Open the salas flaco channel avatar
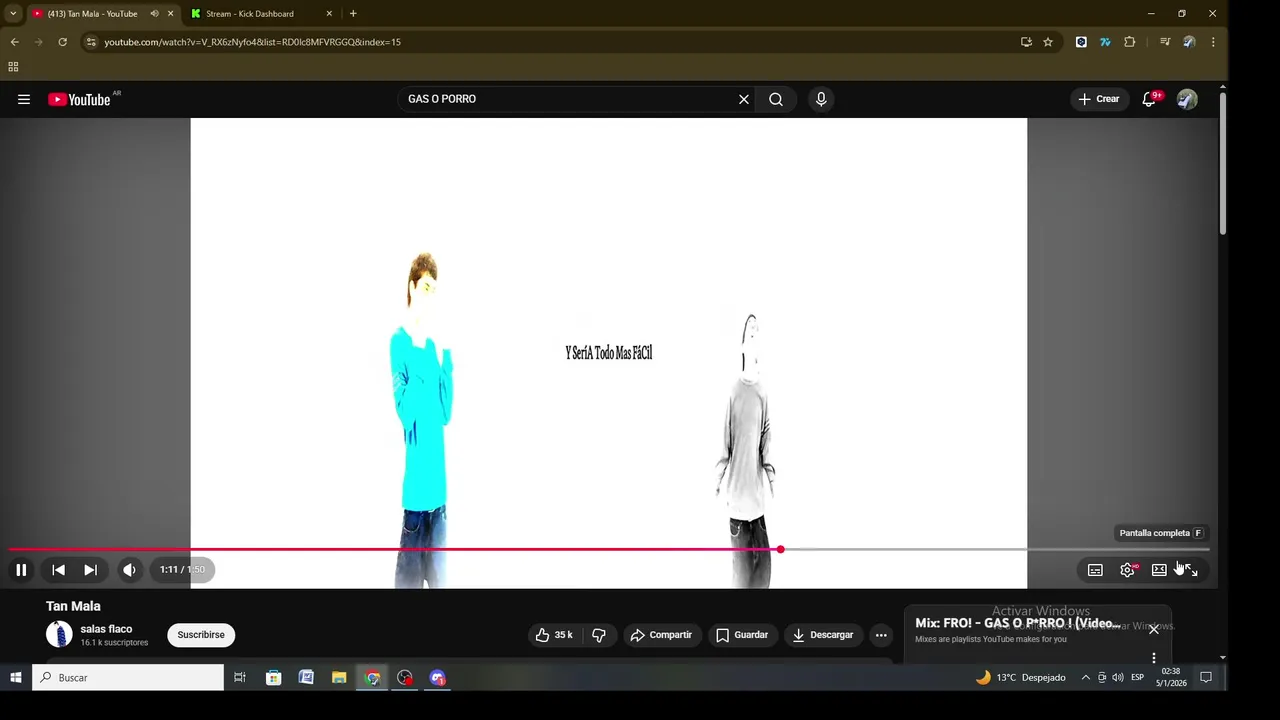The height and width of the screenshot is (720, 1280). pos(59,635)
